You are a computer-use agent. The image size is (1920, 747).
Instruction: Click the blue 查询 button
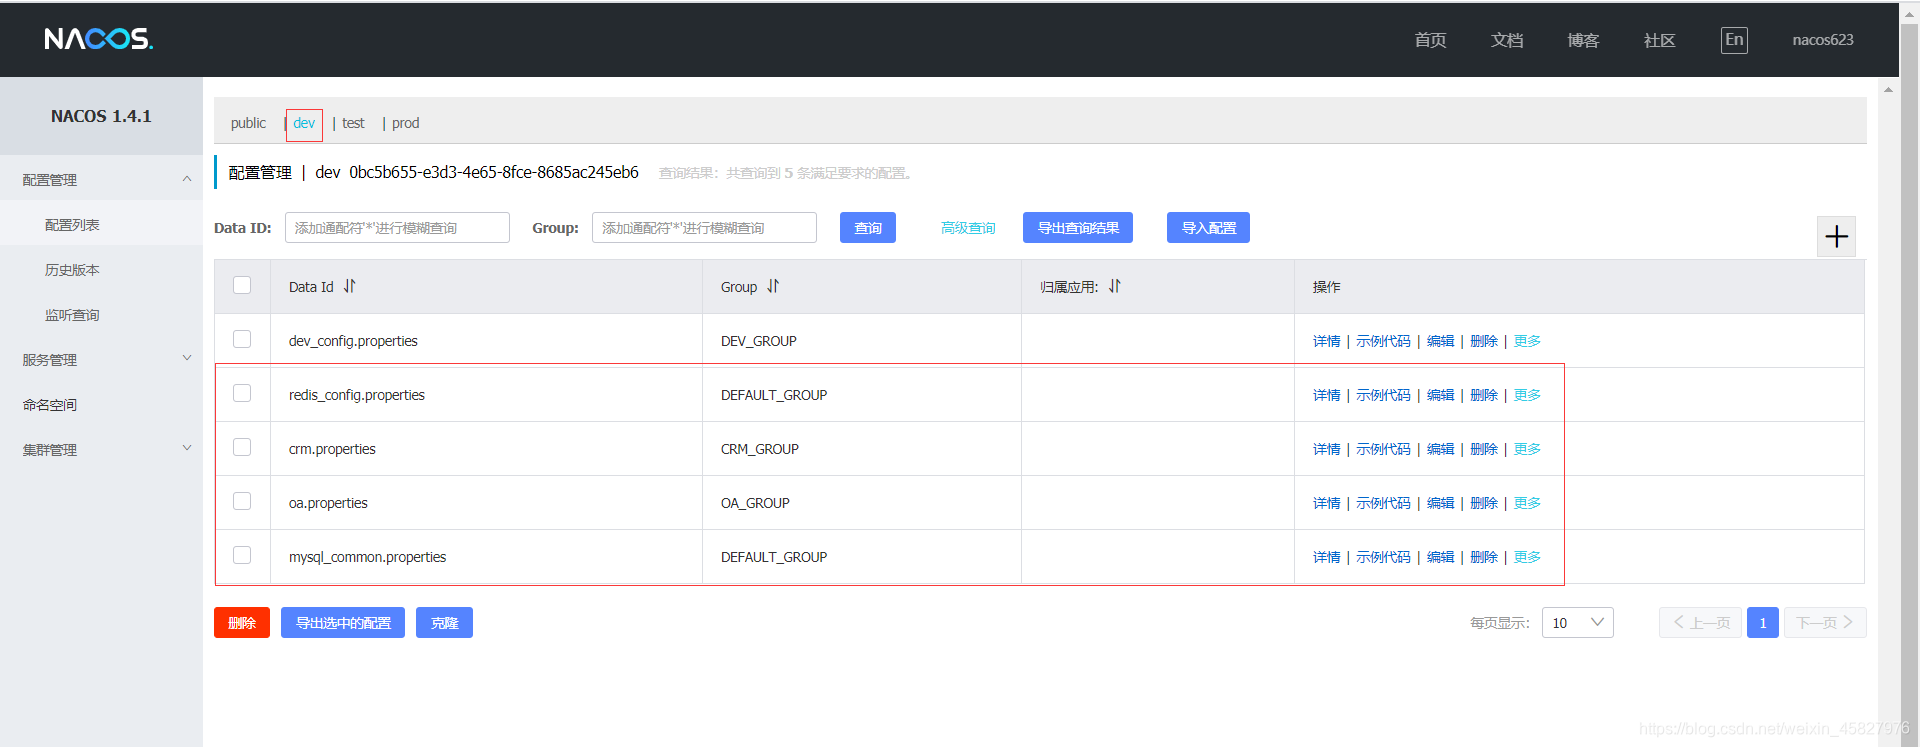click(868, 228)
